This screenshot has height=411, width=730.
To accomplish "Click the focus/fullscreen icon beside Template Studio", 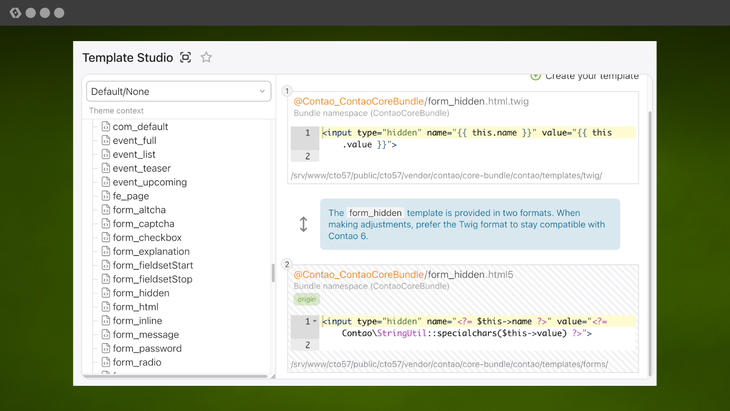I will (x=186, y=58).
